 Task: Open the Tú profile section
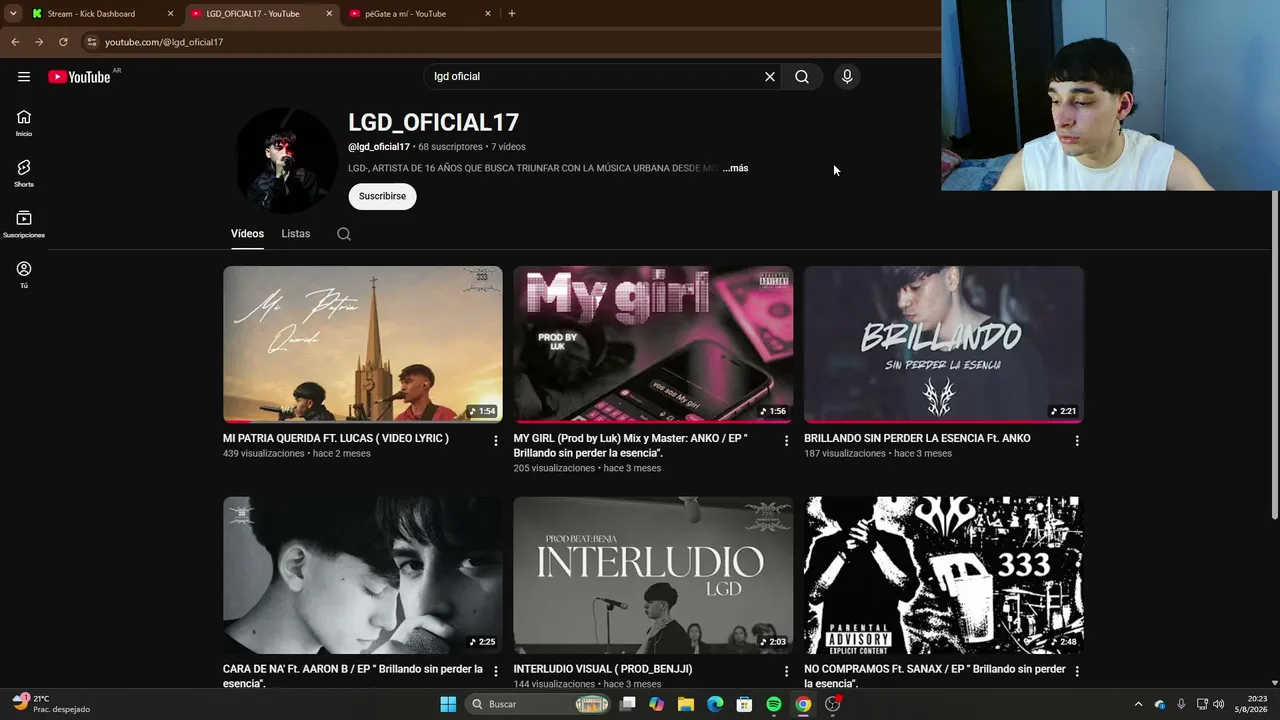[x=24, y=275]
